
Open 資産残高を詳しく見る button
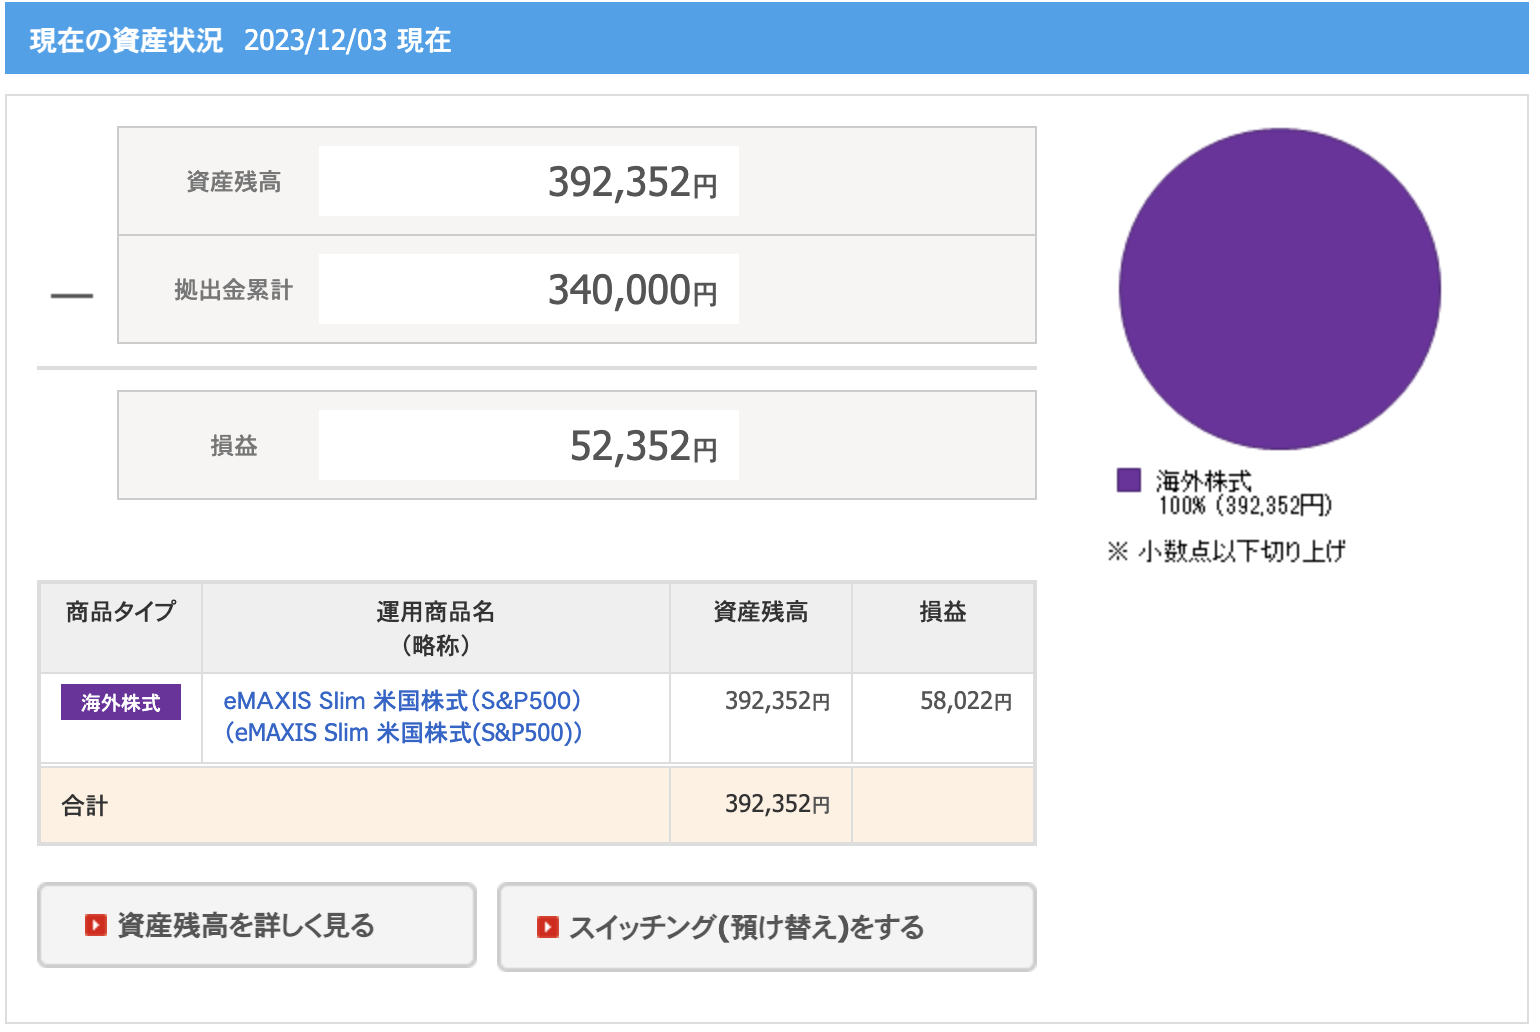[256, 925]
